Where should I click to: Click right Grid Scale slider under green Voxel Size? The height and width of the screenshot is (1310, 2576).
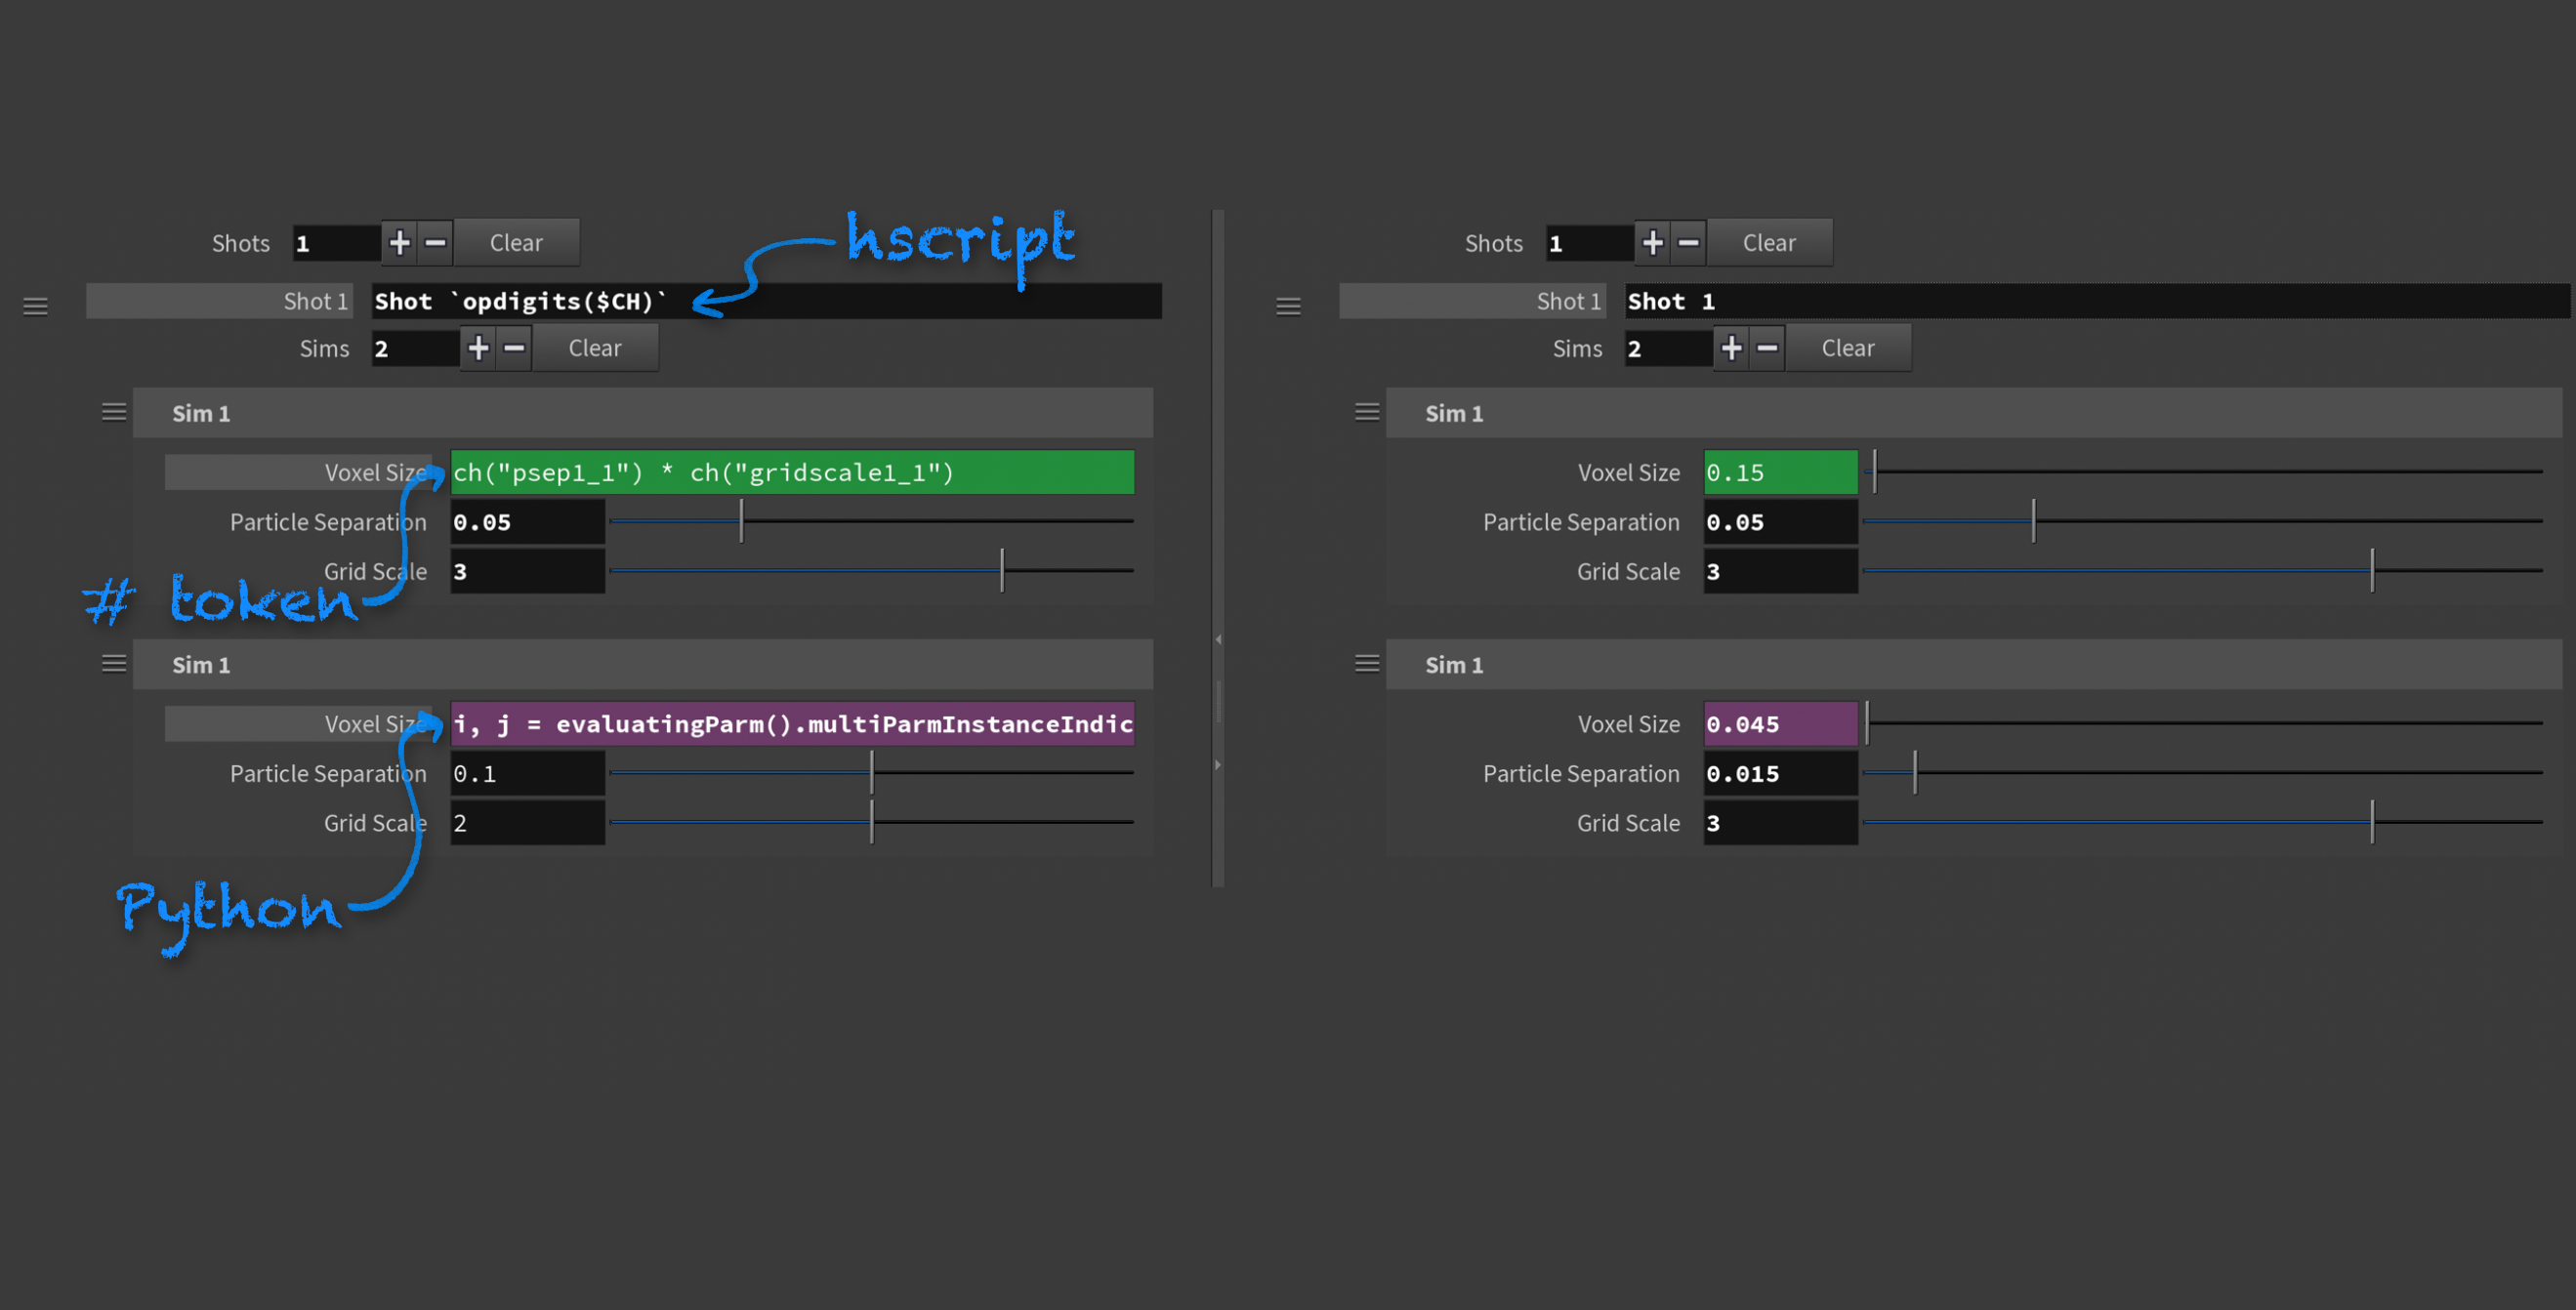click(2371, 571)
